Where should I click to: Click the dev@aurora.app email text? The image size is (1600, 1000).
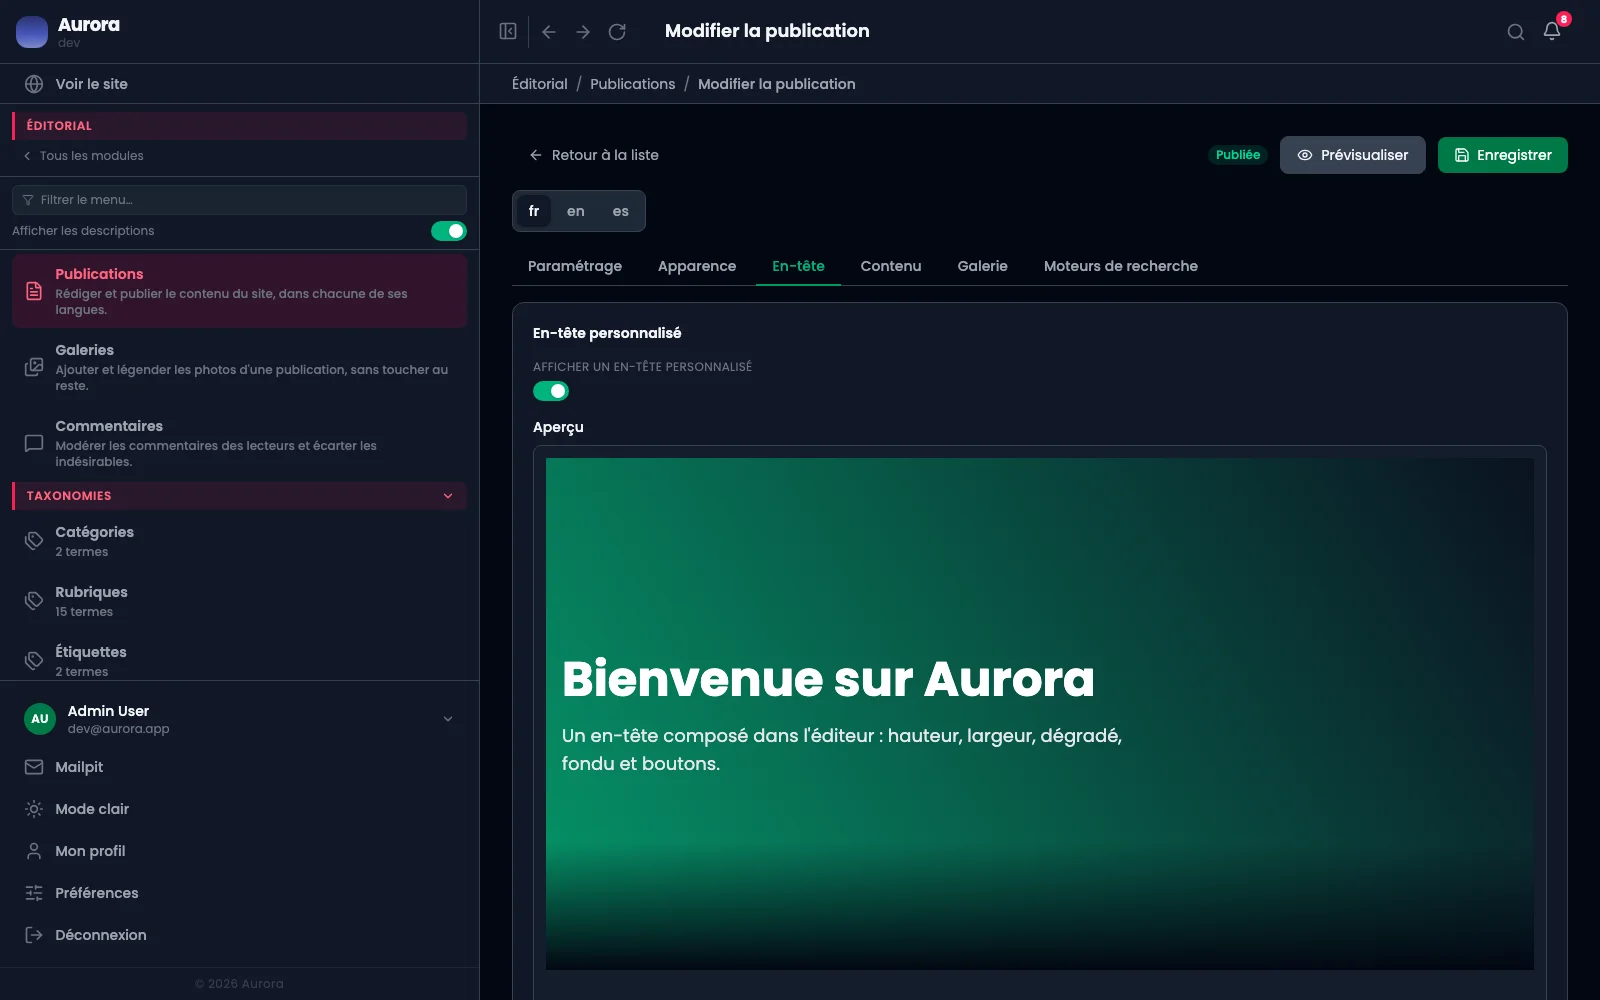(118, 729)
